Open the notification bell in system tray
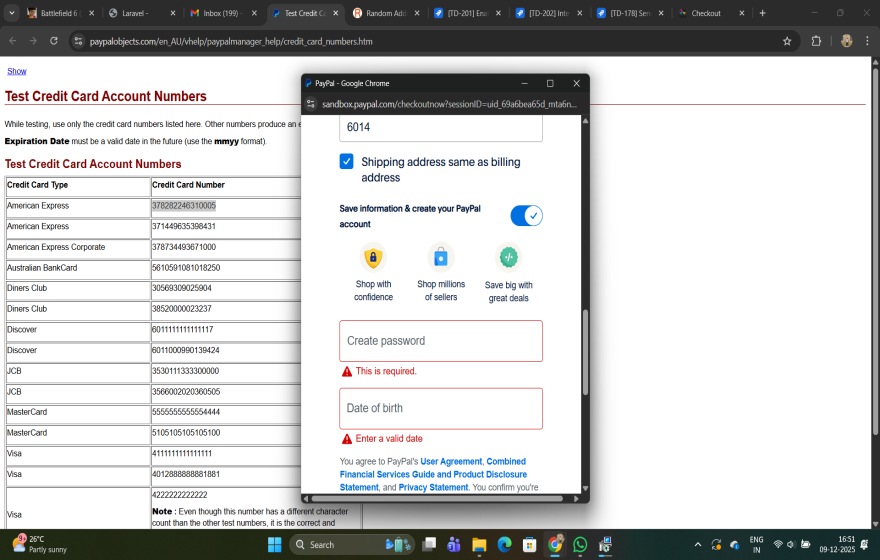The image size is (880, 560). (864, 544)
